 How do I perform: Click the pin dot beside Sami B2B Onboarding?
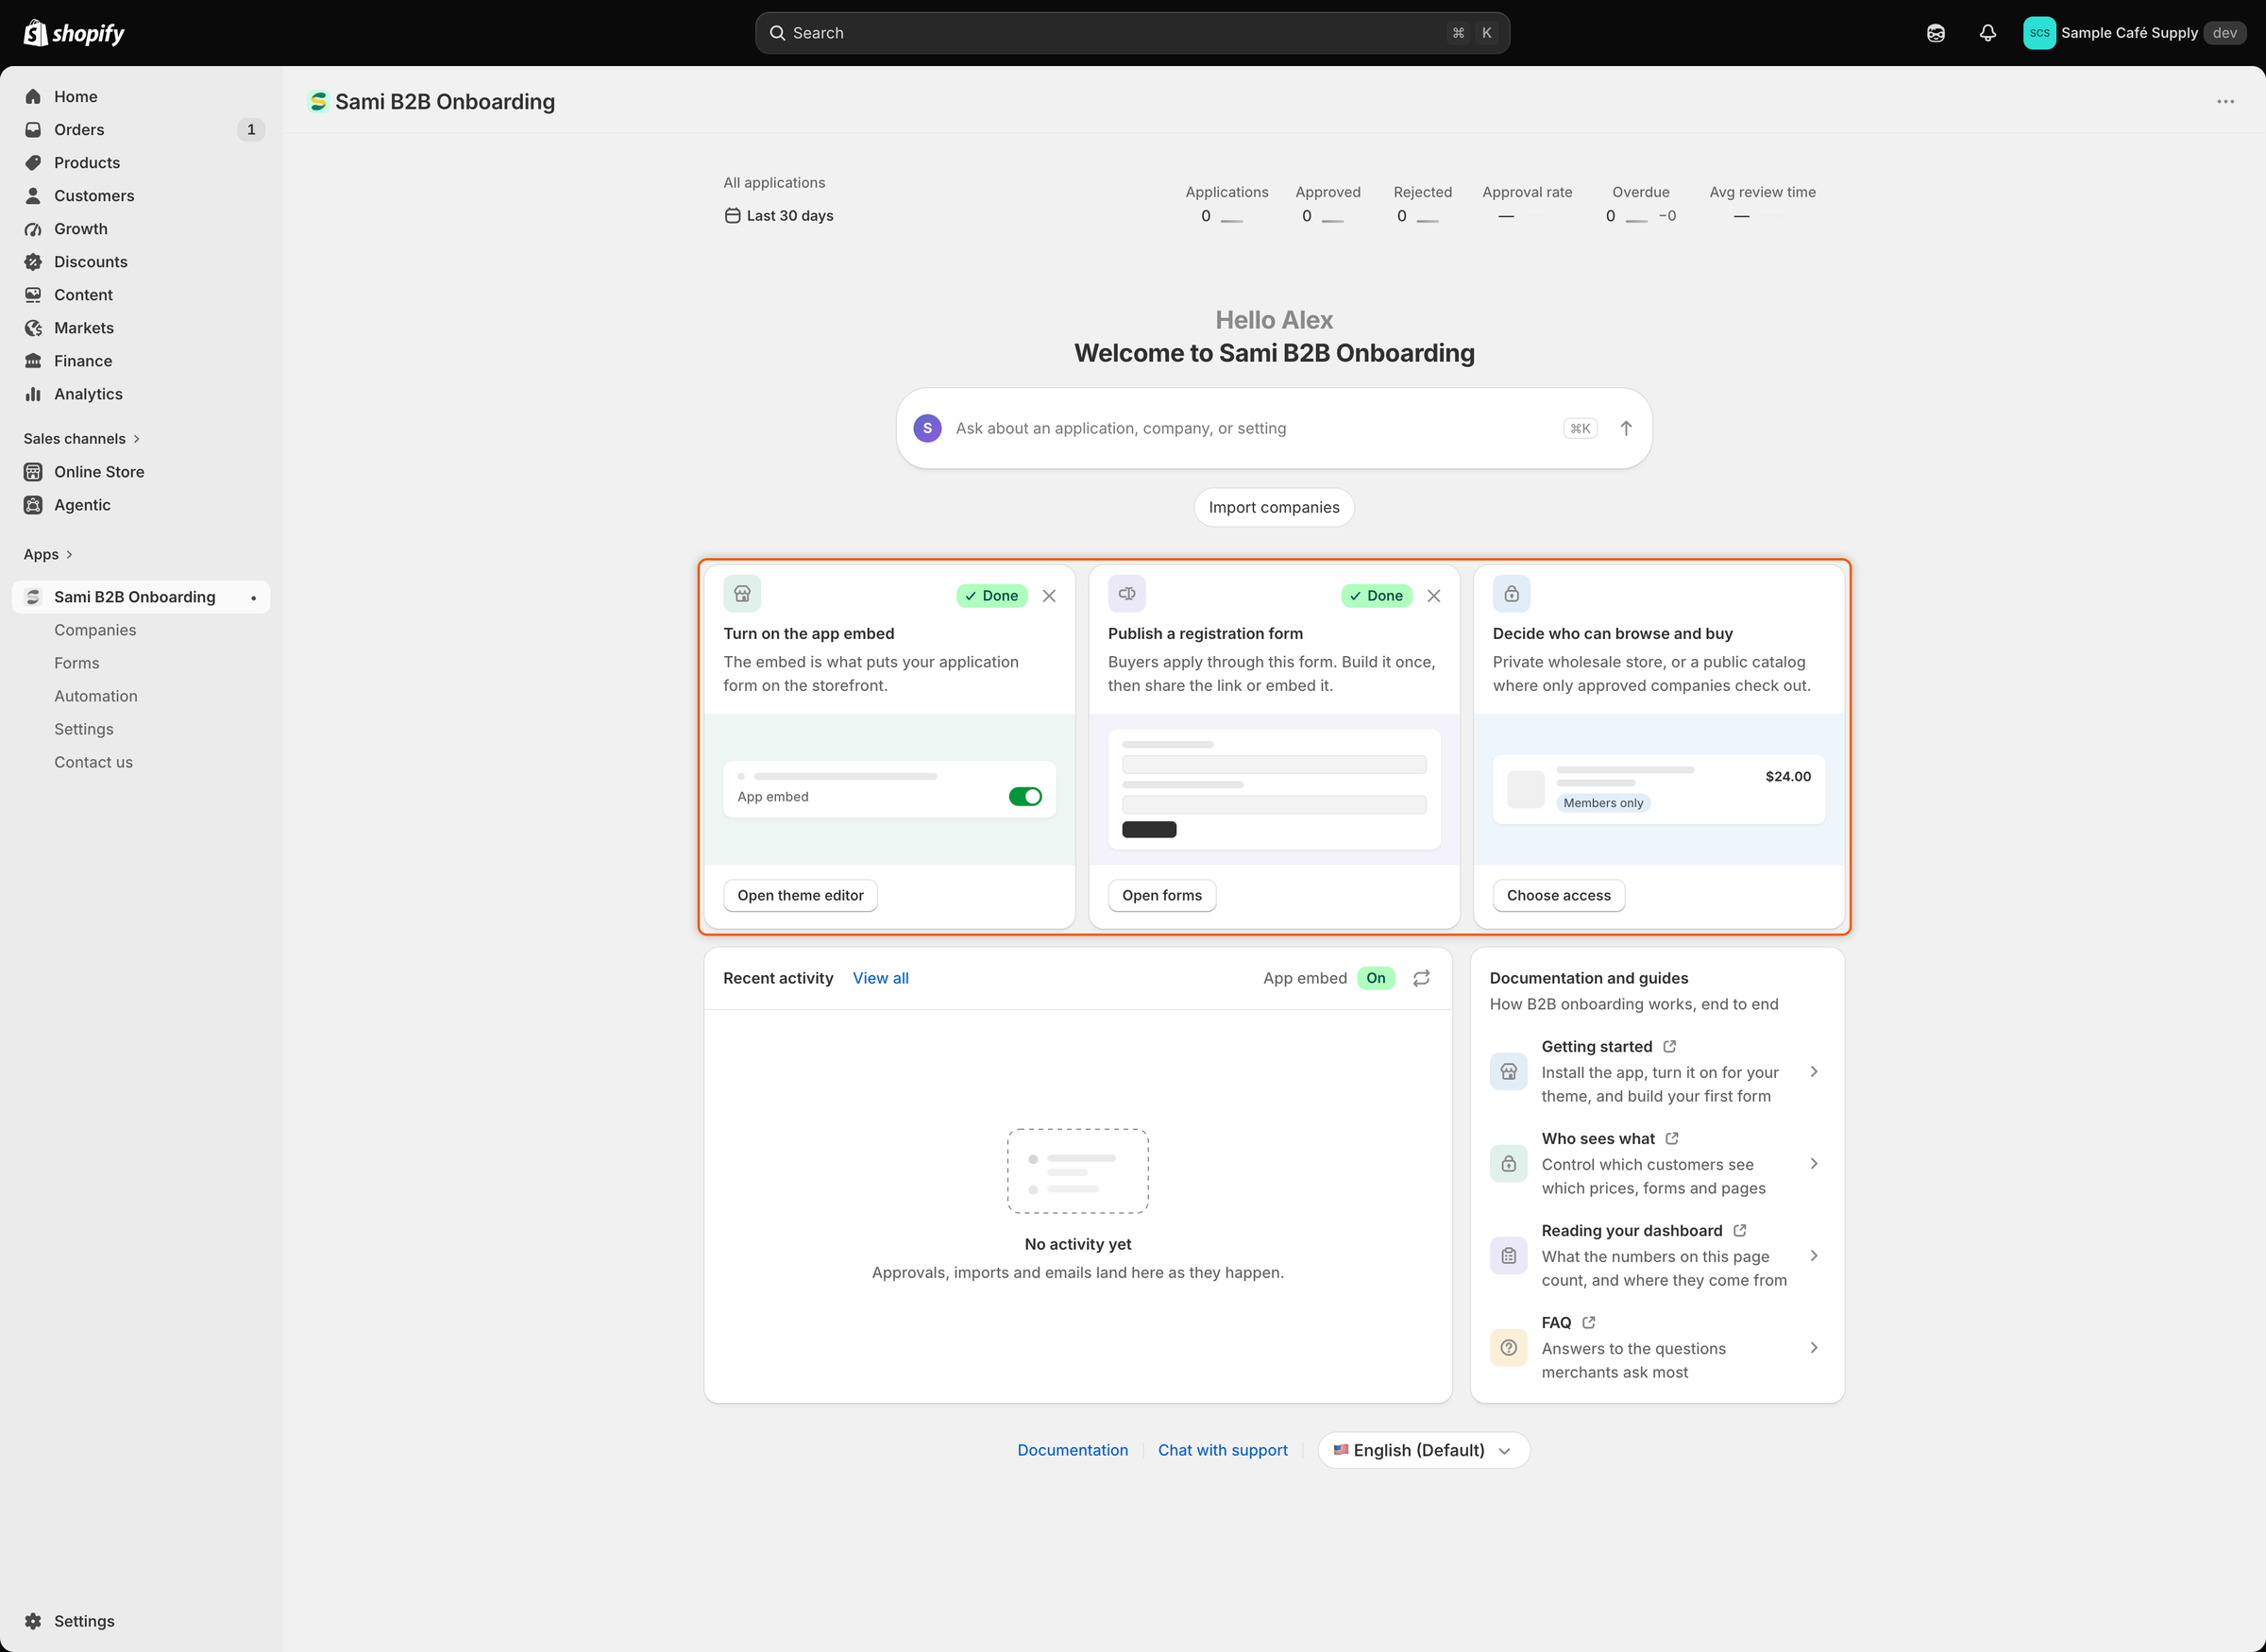pos(254,598)
